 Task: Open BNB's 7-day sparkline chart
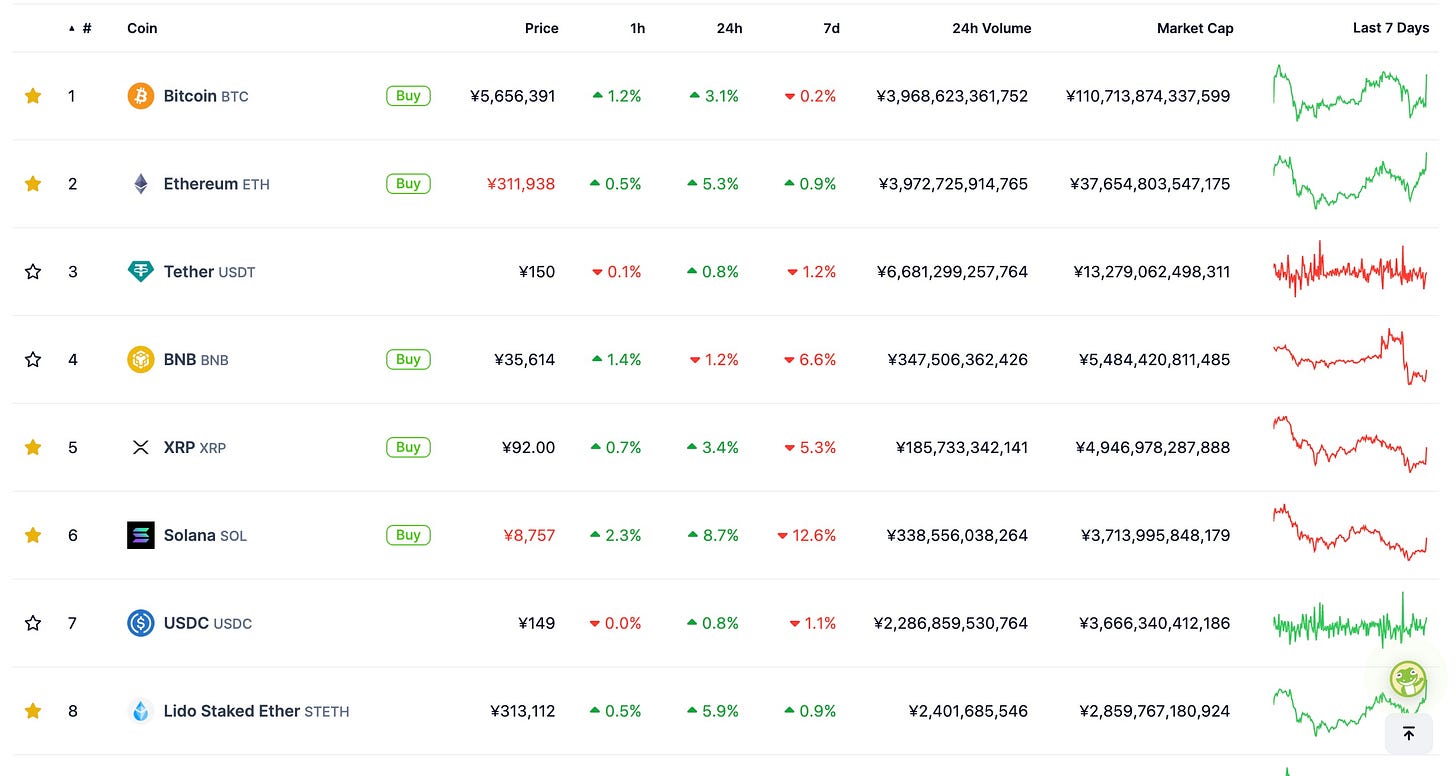1350,357
